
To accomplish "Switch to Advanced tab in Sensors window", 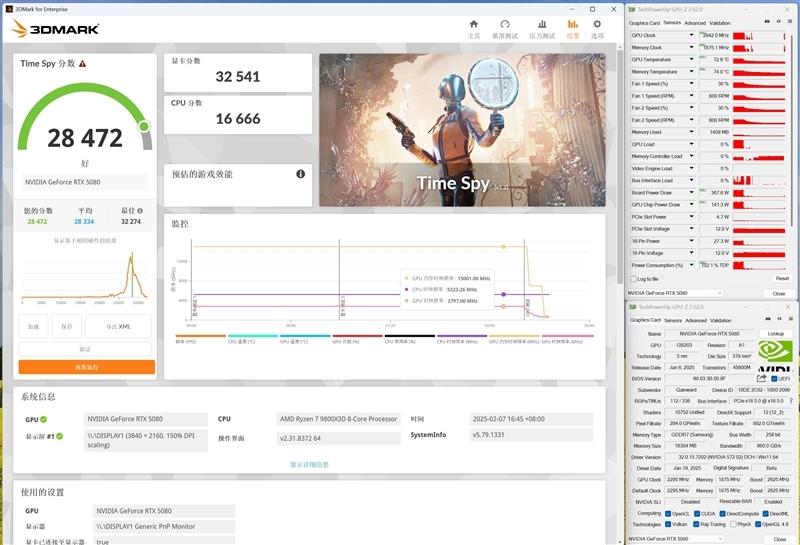I will point(695,23).
